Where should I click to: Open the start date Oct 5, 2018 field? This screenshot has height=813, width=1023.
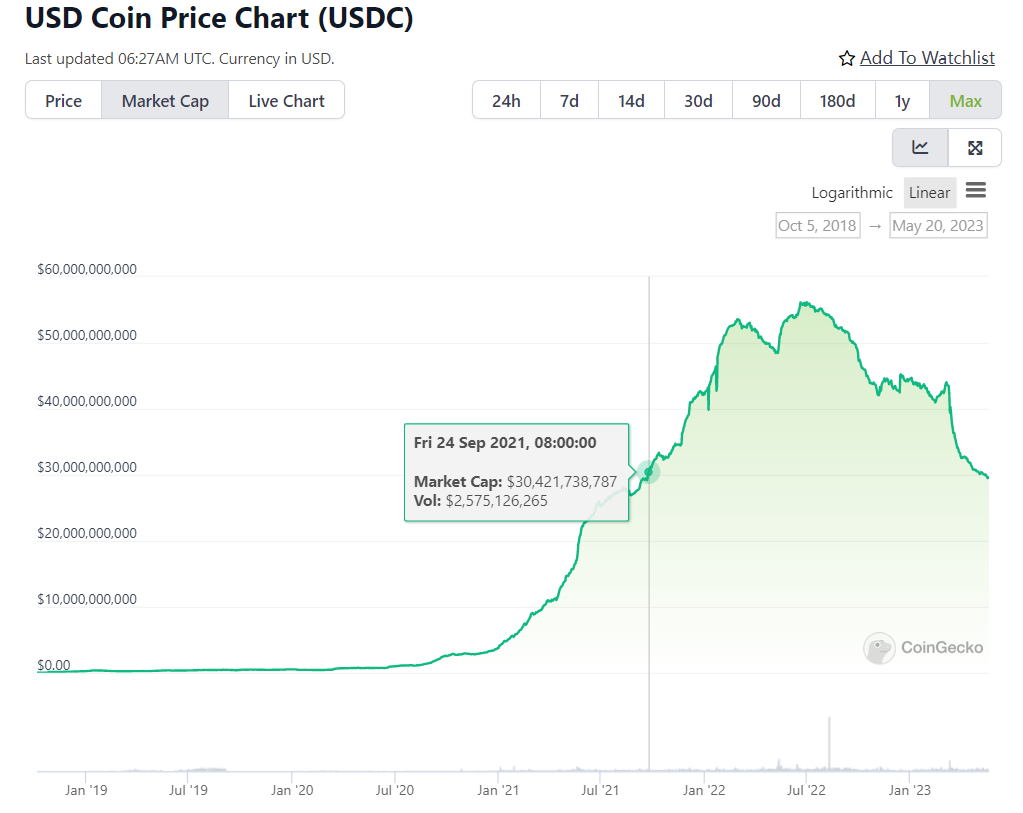818,225
